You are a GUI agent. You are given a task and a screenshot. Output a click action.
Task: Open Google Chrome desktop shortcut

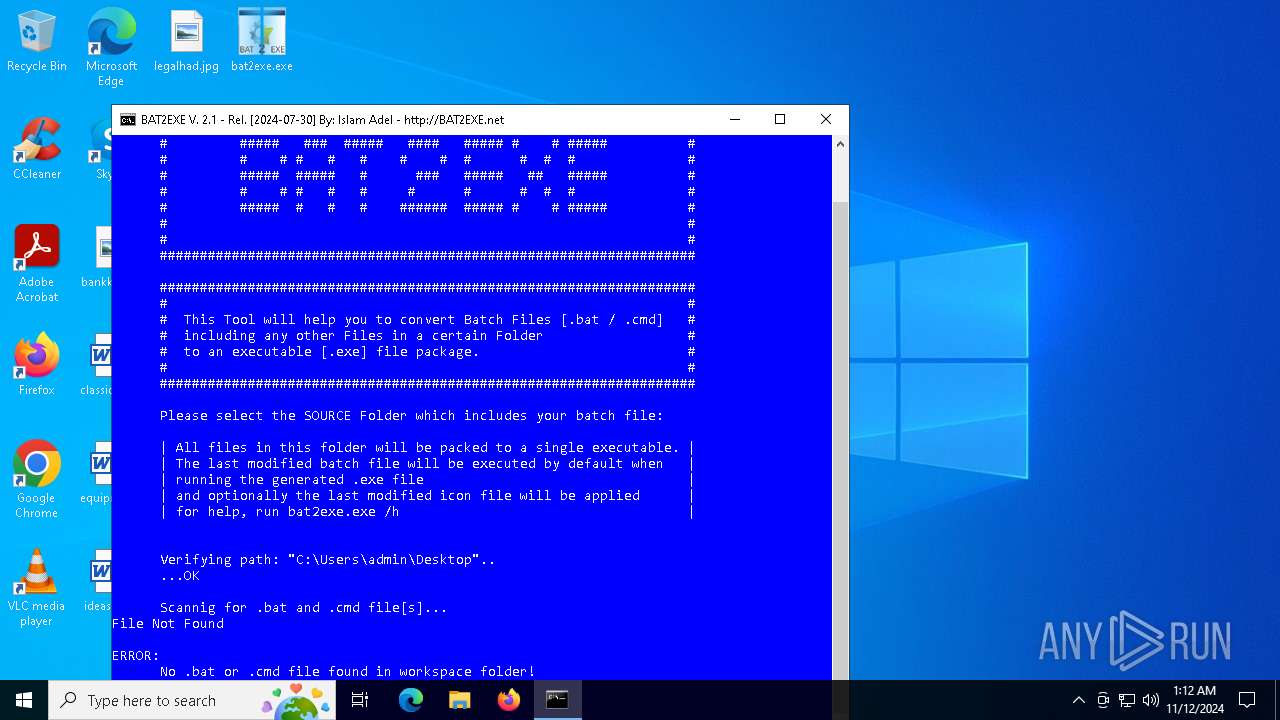coord(37,480)
